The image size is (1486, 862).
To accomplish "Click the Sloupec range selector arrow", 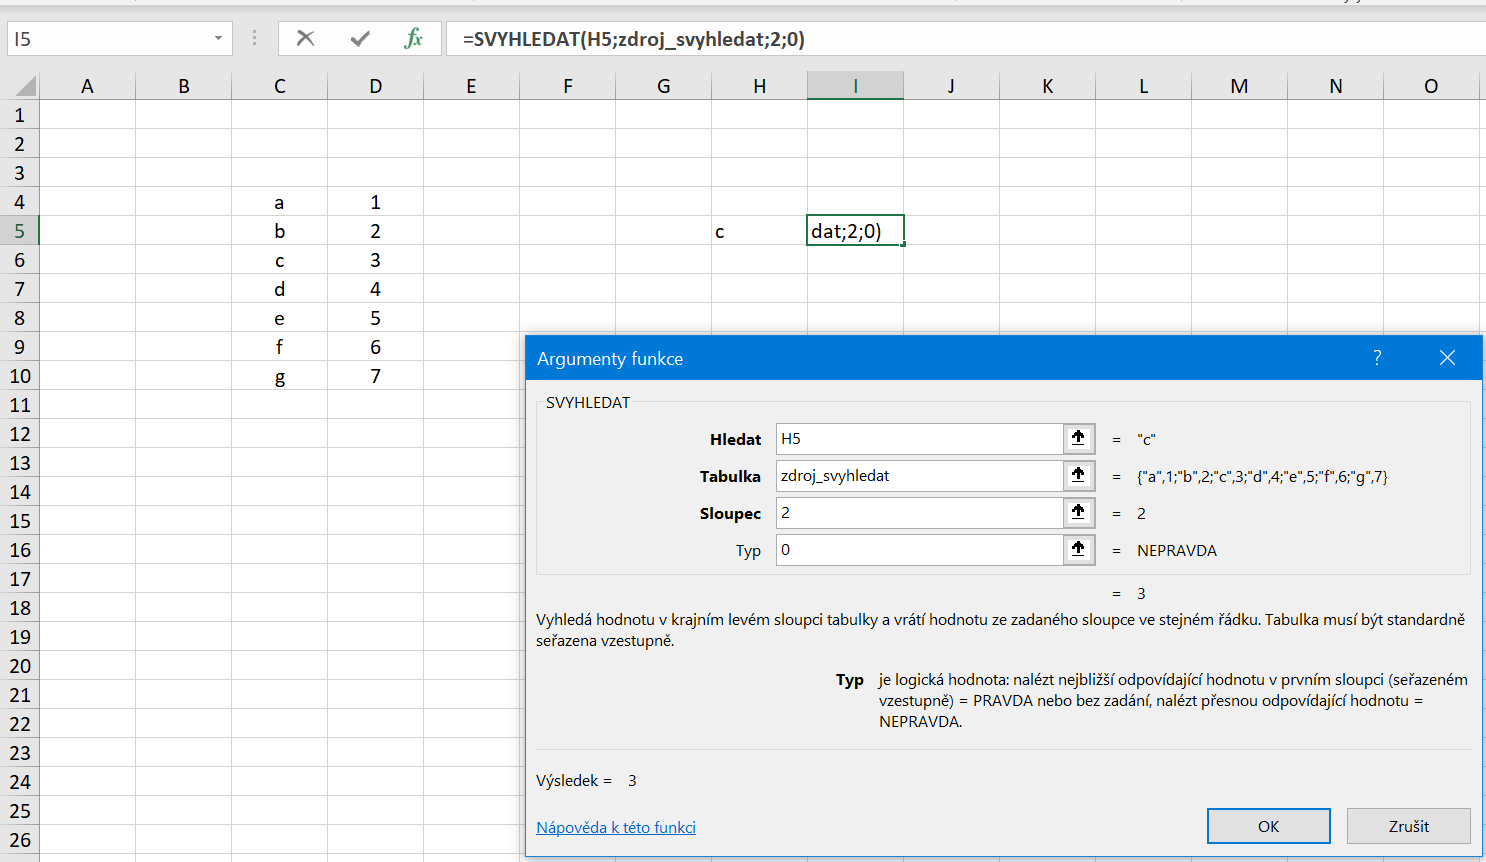I will click(x=1078, y=513).
